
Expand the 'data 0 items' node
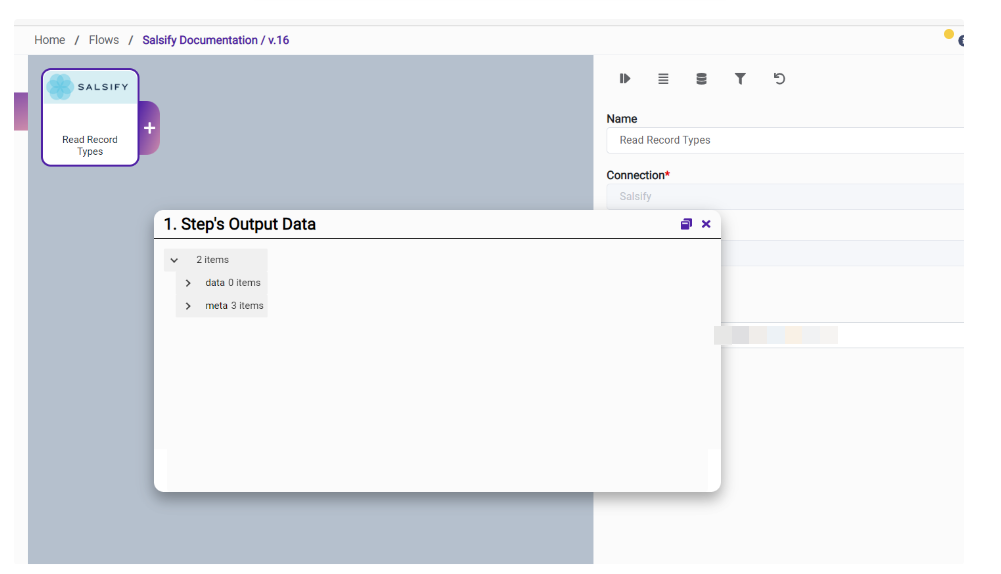click(188, 283)
